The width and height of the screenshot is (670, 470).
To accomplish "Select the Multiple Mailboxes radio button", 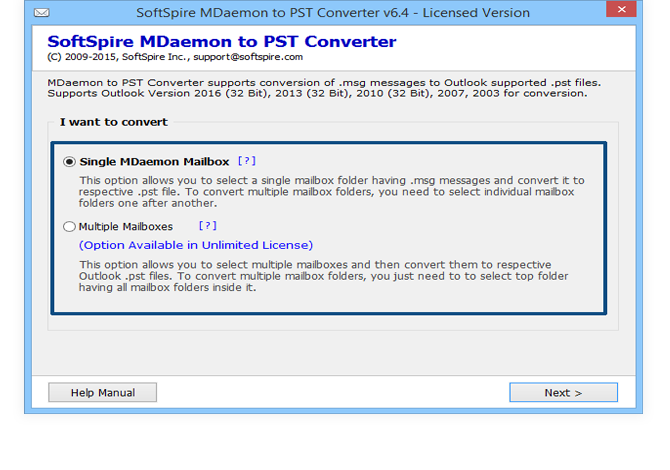I will [69, 226].
